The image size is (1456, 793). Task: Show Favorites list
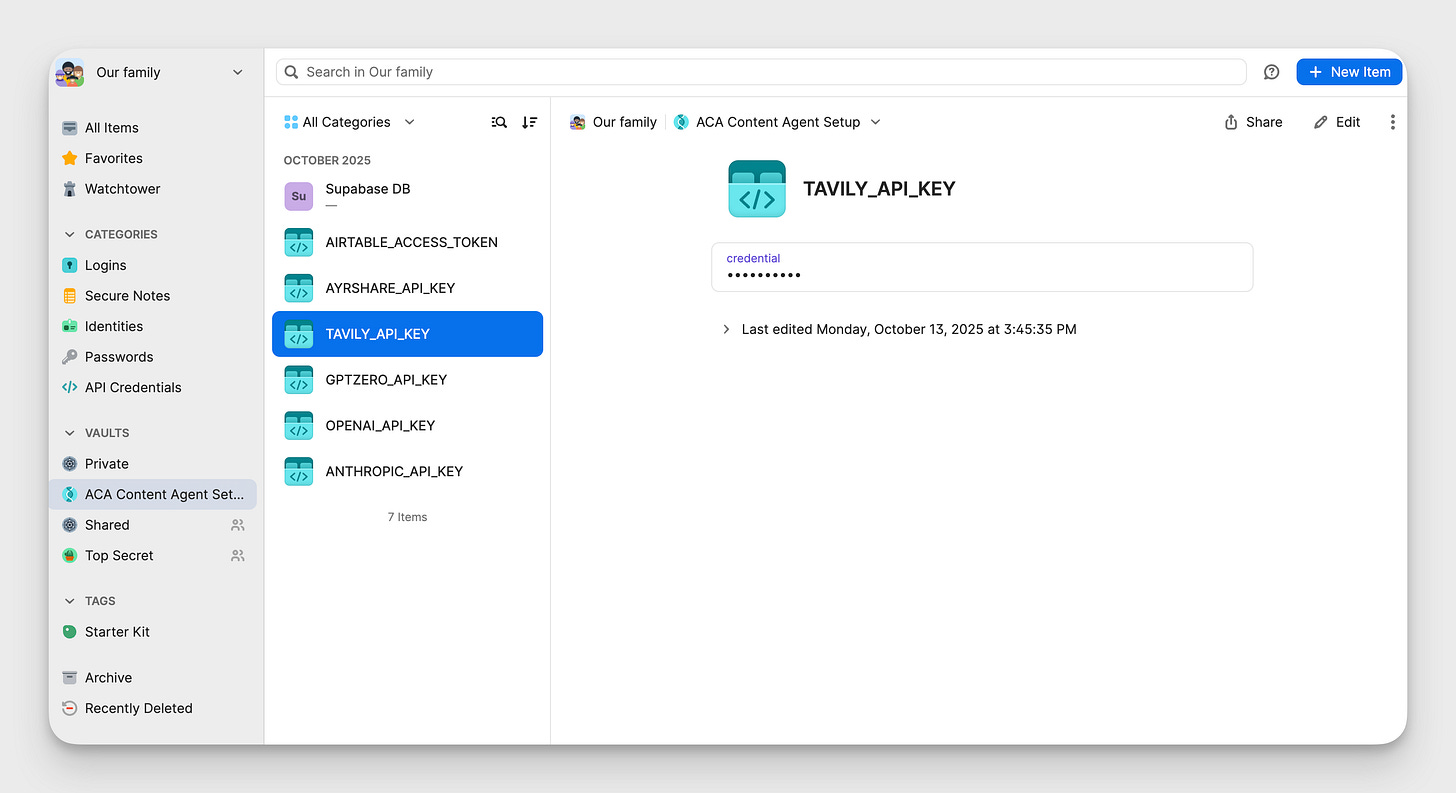tap(152, 158)
